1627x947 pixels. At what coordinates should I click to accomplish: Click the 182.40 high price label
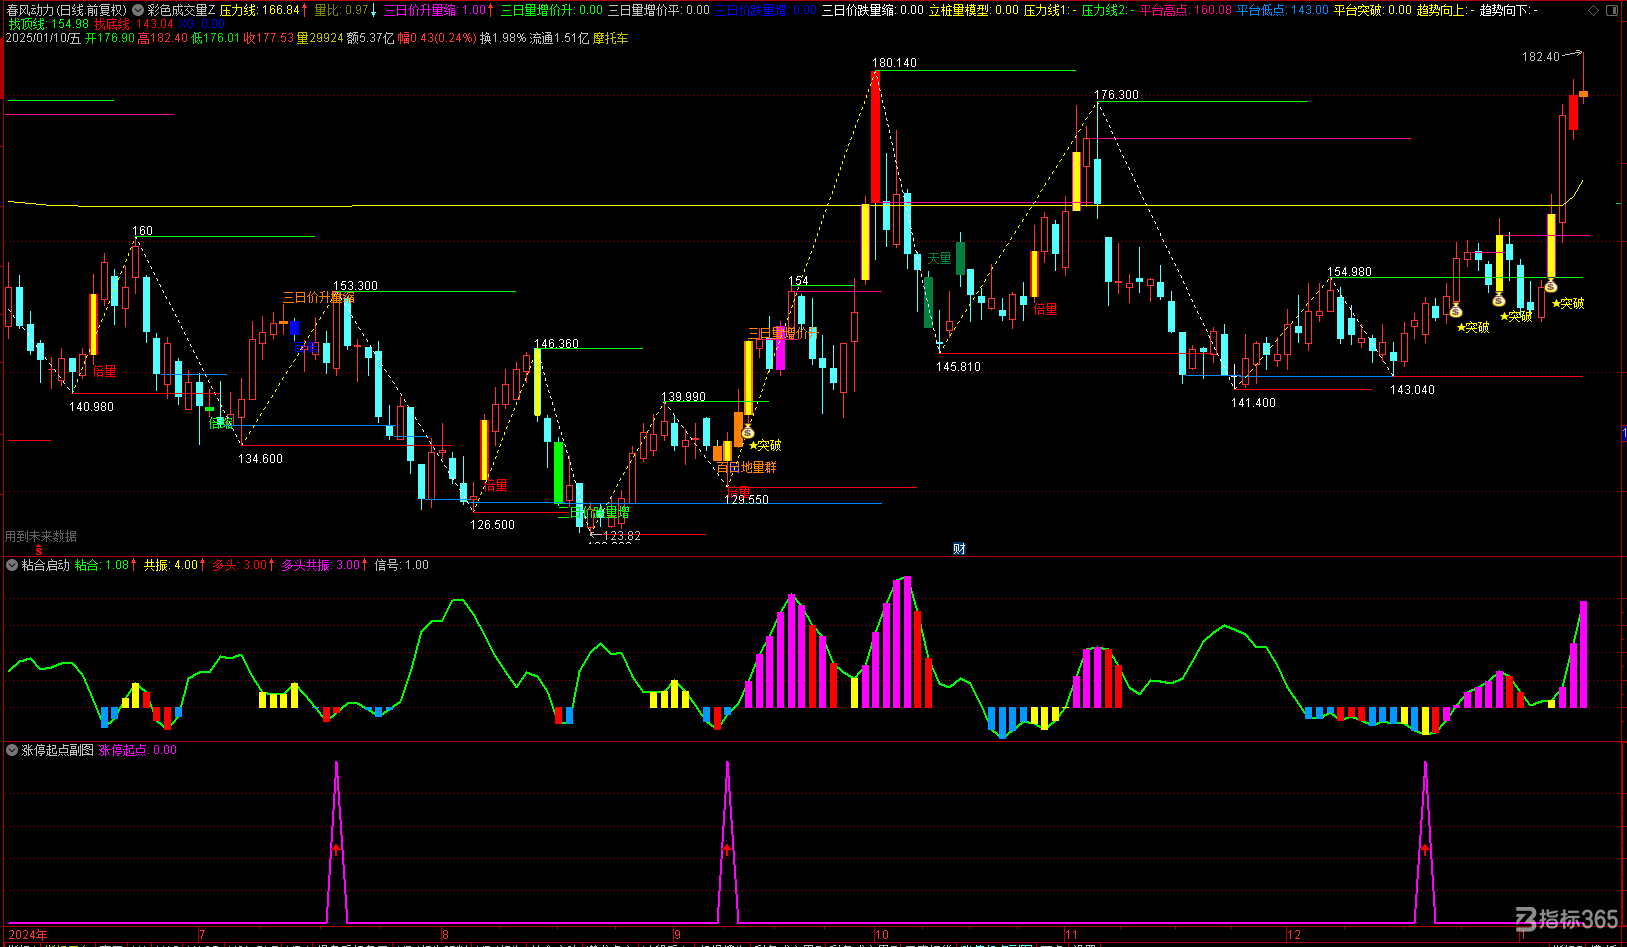tap(1541, 57)
